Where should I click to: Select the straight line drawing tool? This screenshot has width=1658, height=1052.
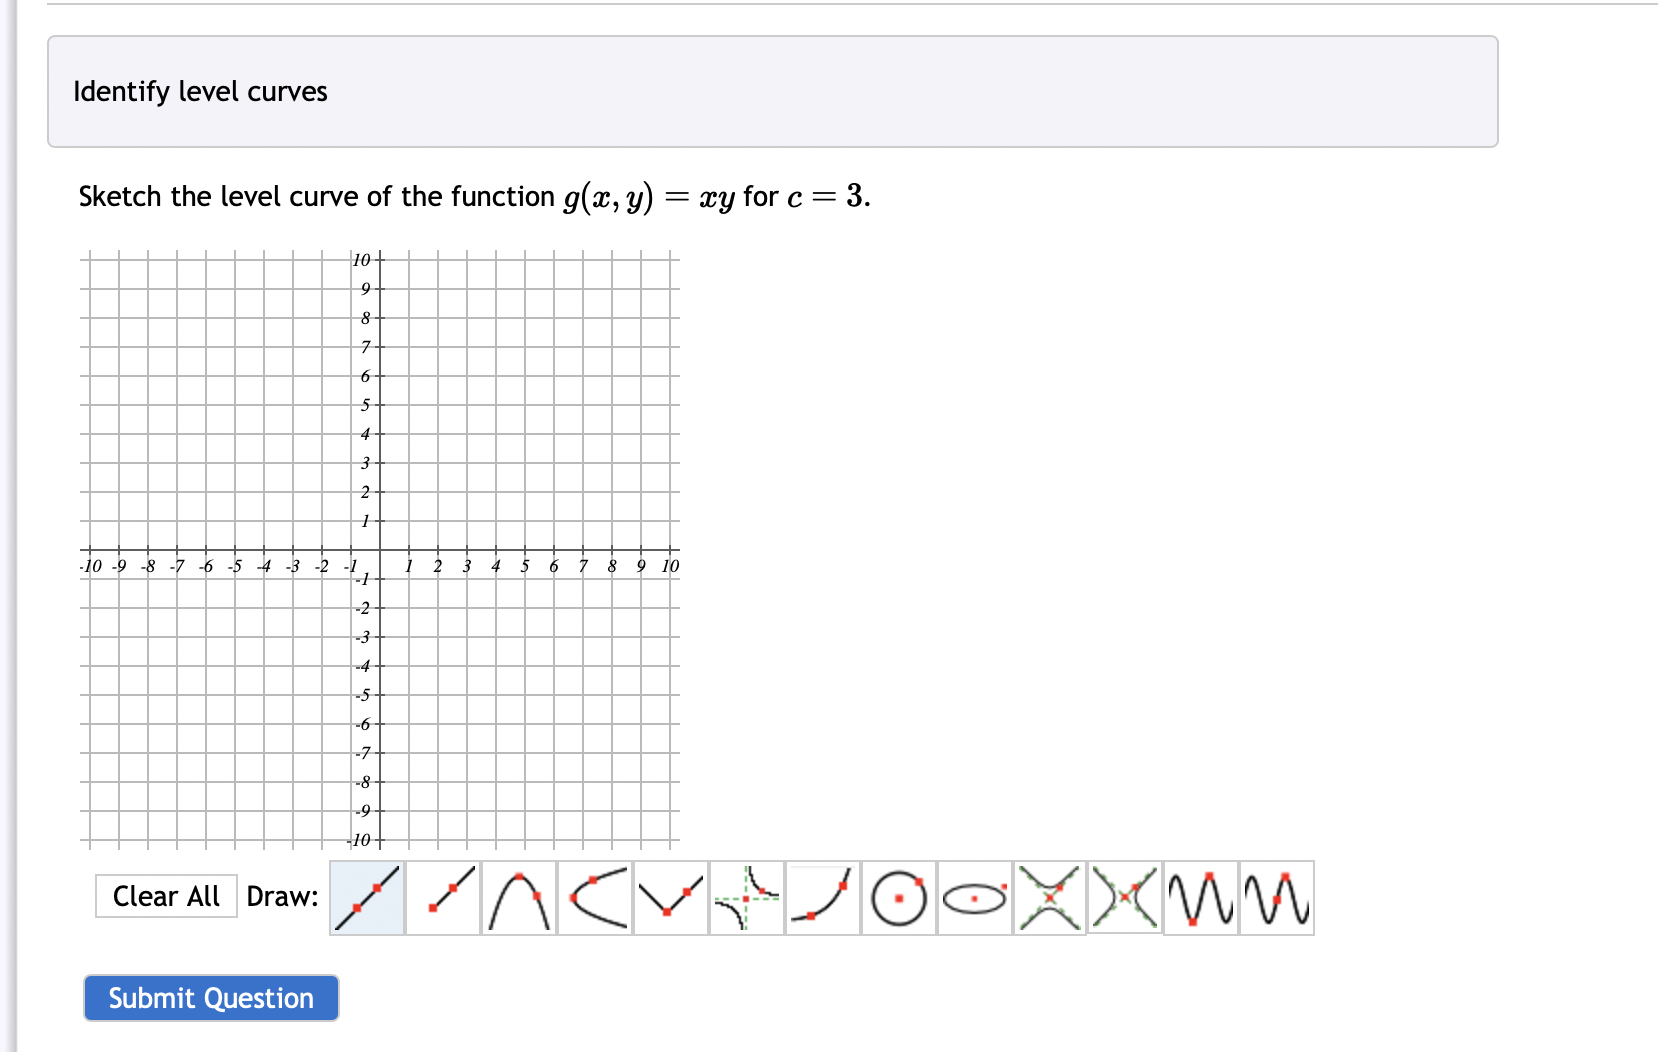click(367, 897)
